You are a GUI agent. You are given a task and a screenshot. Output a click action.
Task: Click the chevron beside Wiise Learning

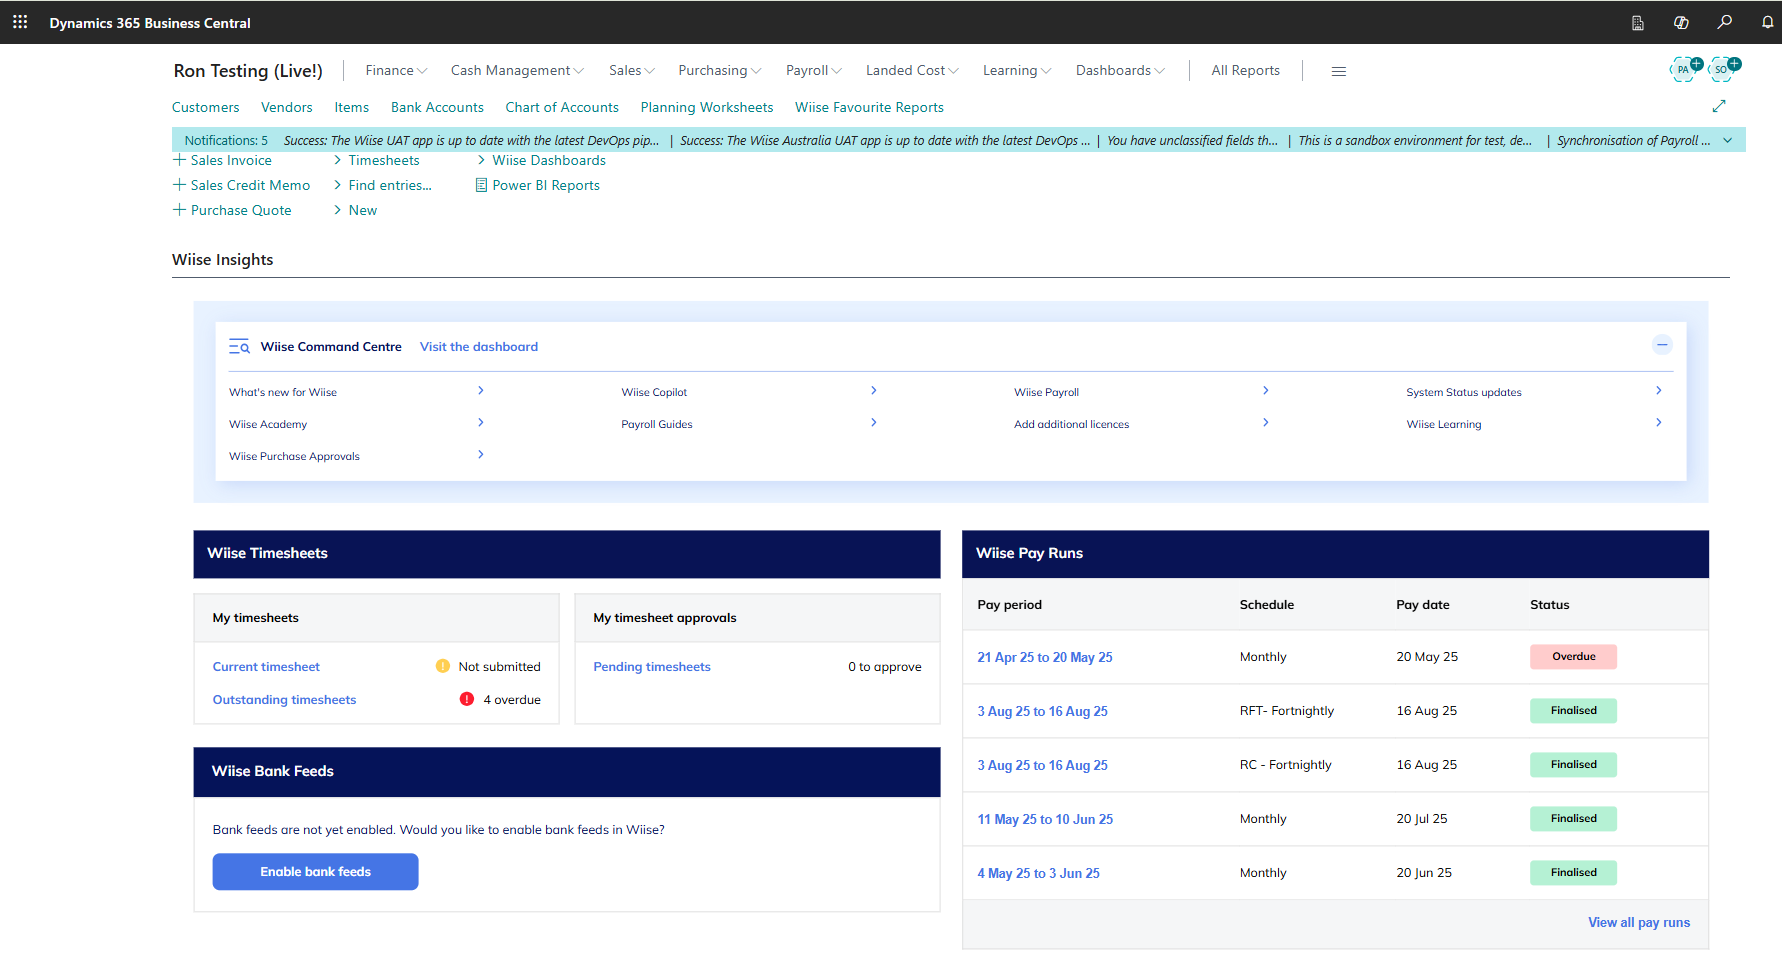pos(1659,423)
